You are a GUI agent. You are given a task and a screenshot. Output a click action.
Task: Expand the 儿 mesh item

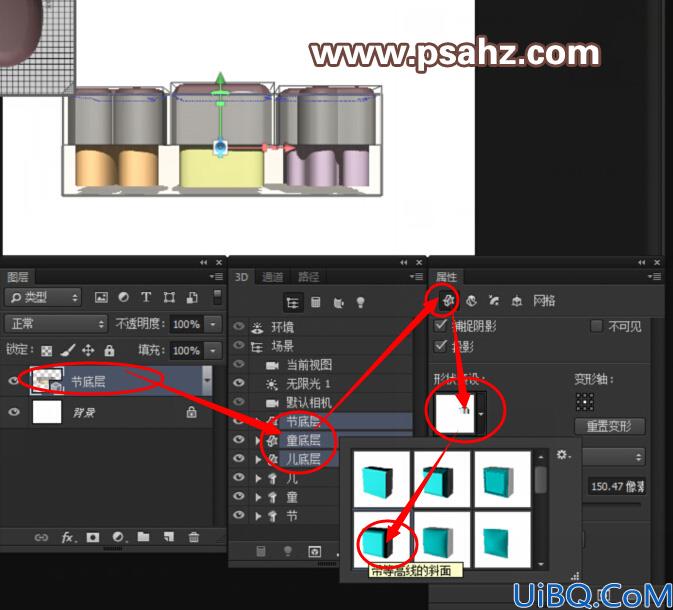point(258,478)
